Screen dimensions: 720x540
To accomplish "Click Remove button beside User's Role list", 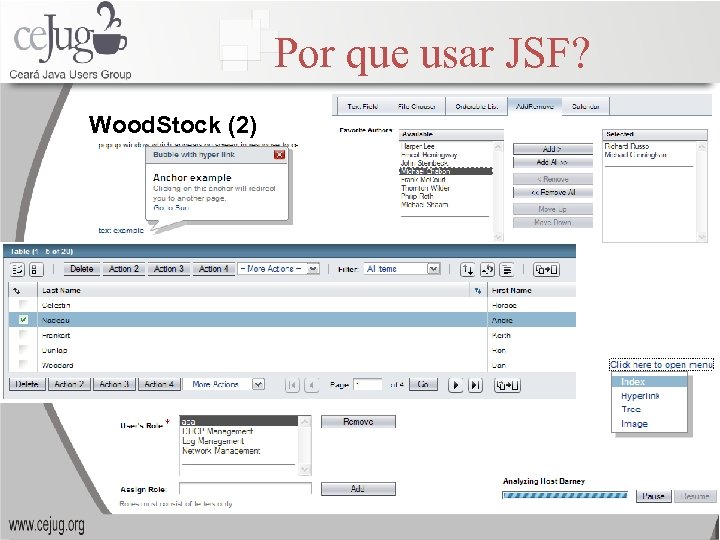I will point(358,422).
